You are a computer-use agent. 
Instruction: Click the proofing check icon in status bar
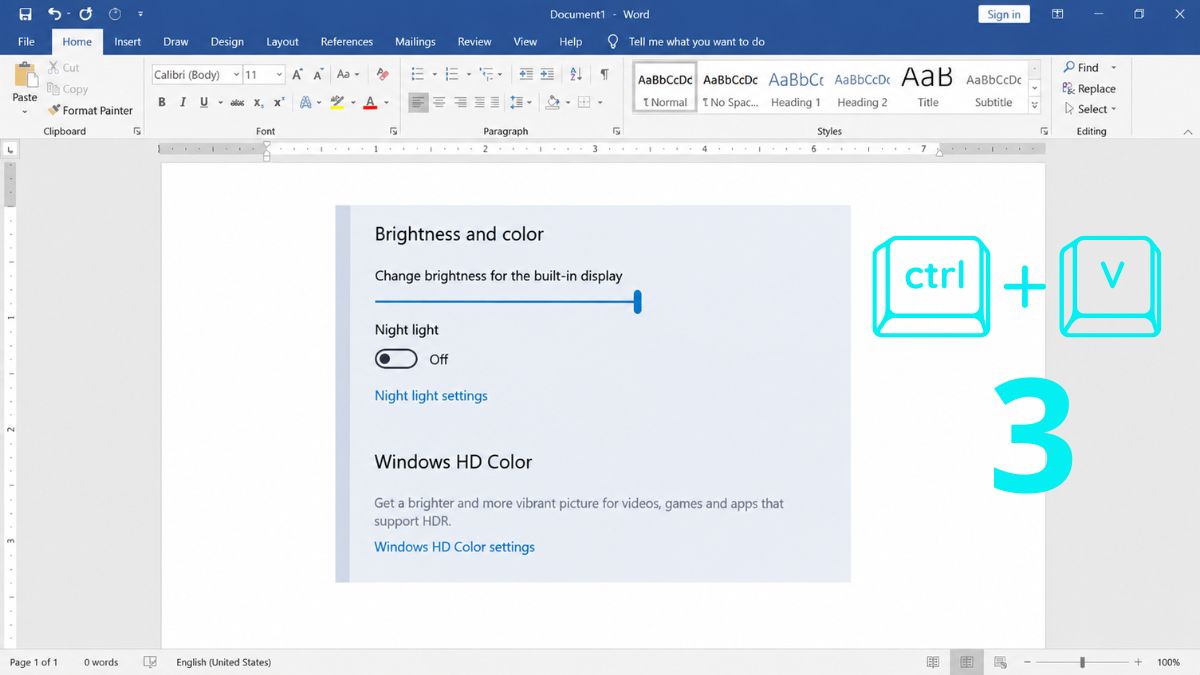150,662
